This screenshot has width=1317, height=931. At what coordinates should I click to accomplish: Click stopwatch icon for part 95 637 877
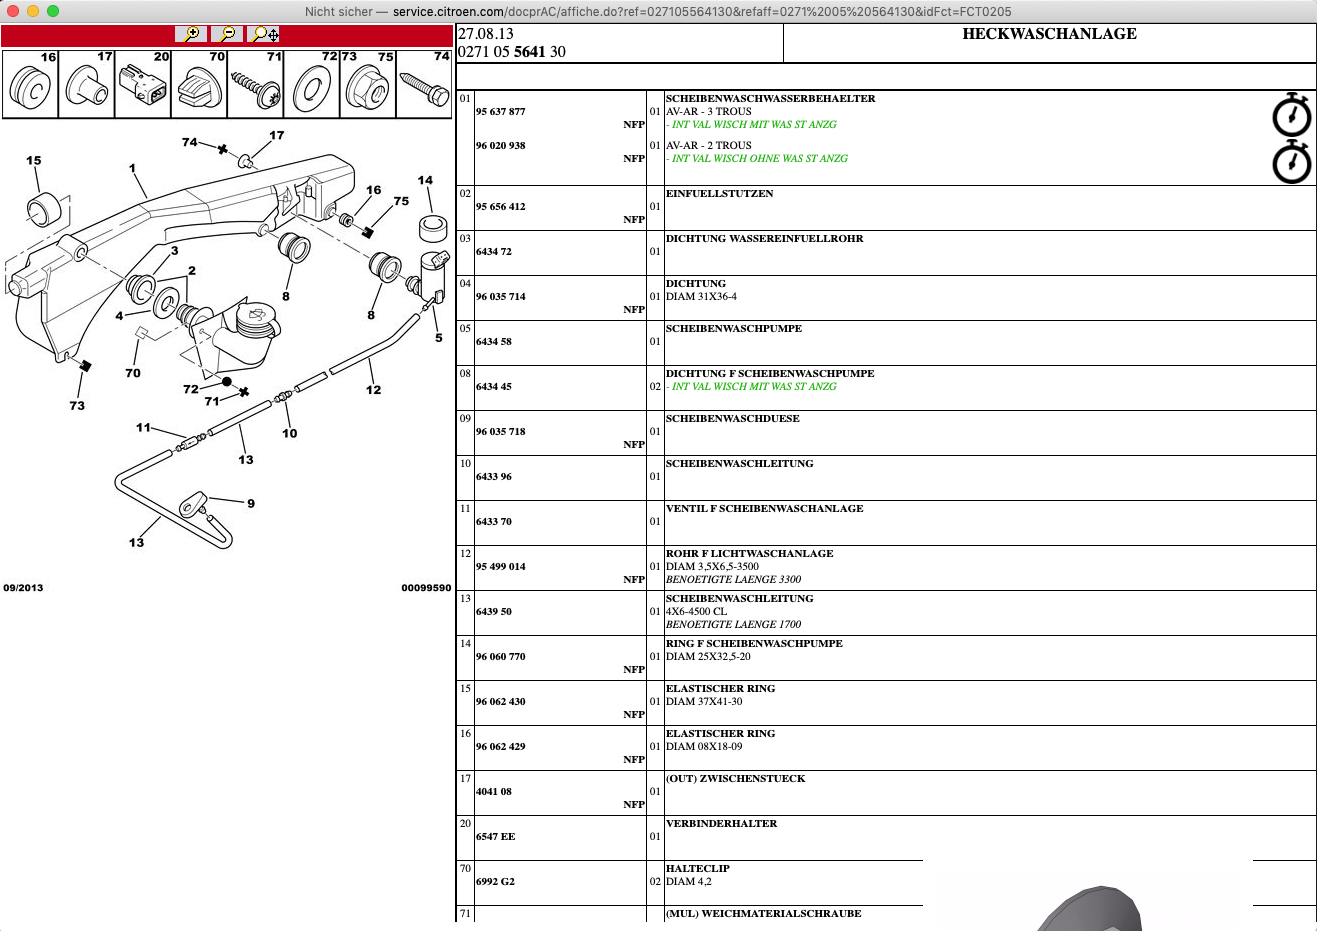(1291, 115)
